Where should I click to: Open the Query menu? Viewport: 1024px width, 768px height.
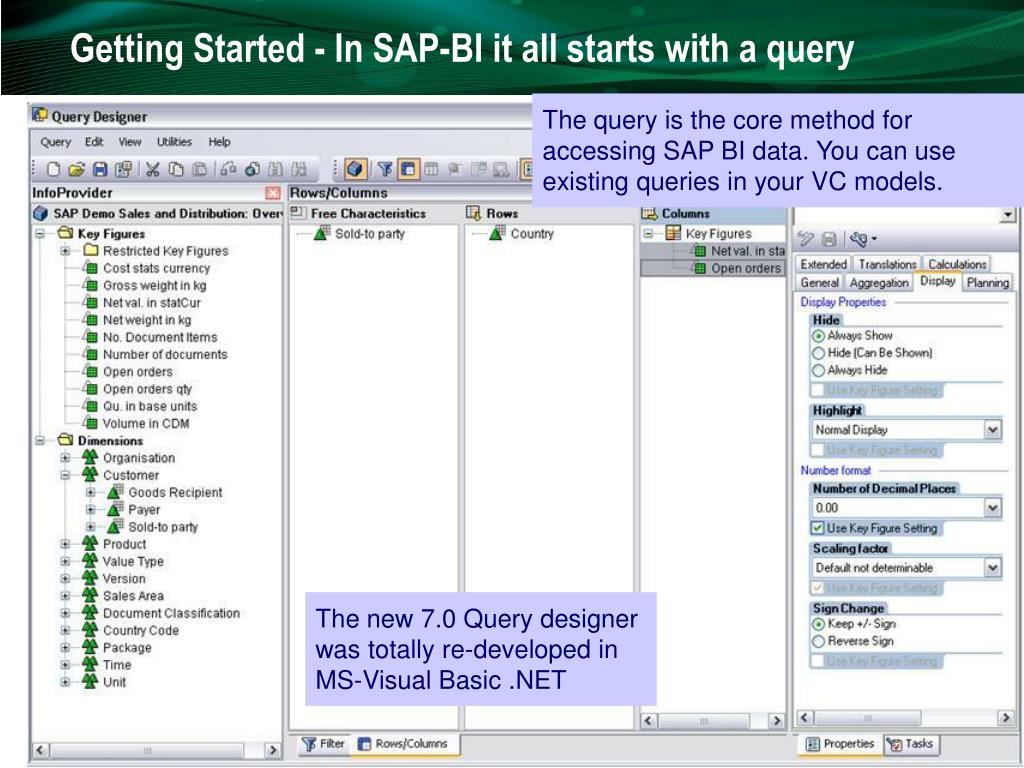coord(56,142)
